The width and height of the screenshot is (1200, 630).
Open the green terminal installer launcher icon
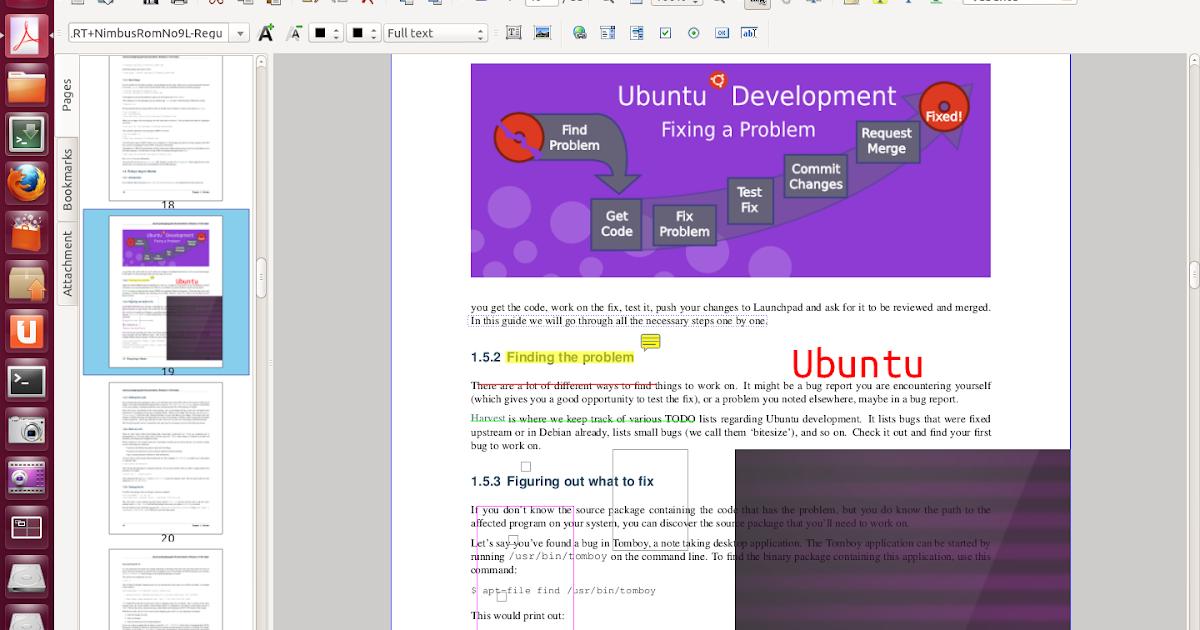(28, 135)
